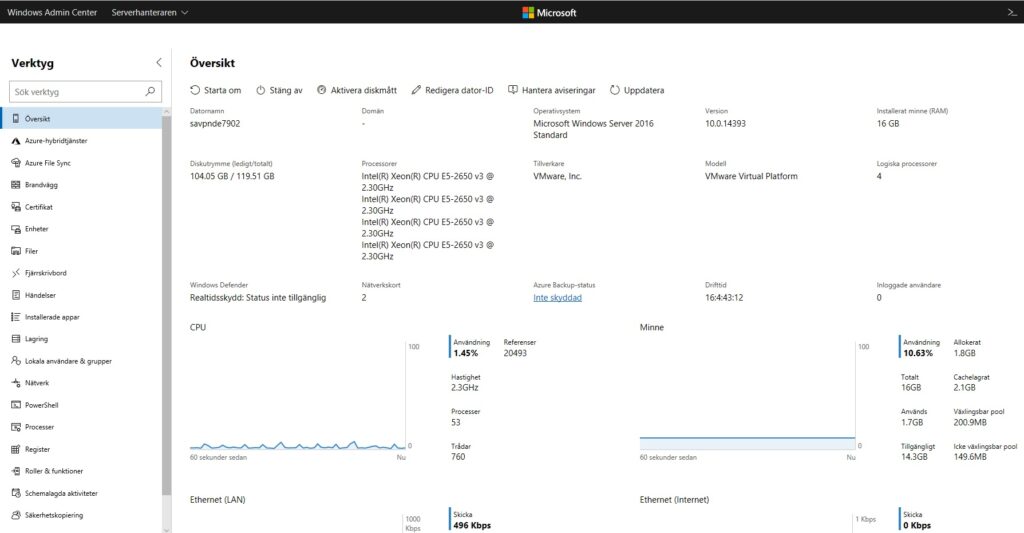Screen dimensions: 1024x533
Task: Select the Azure File Sync icon
Action: pyautogui.click(x=16, y=163)
